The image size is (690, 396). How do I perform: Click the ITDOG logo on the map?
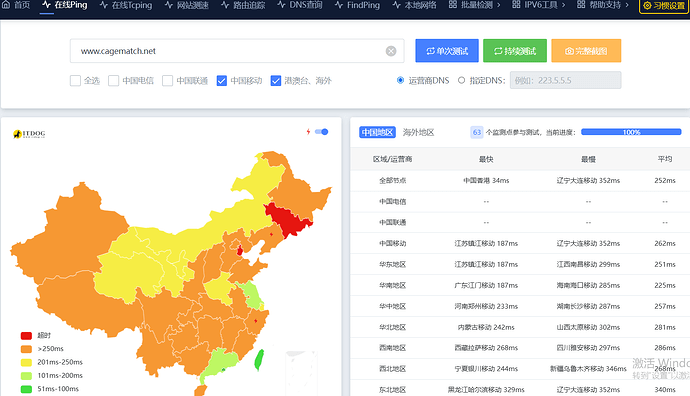29,134
